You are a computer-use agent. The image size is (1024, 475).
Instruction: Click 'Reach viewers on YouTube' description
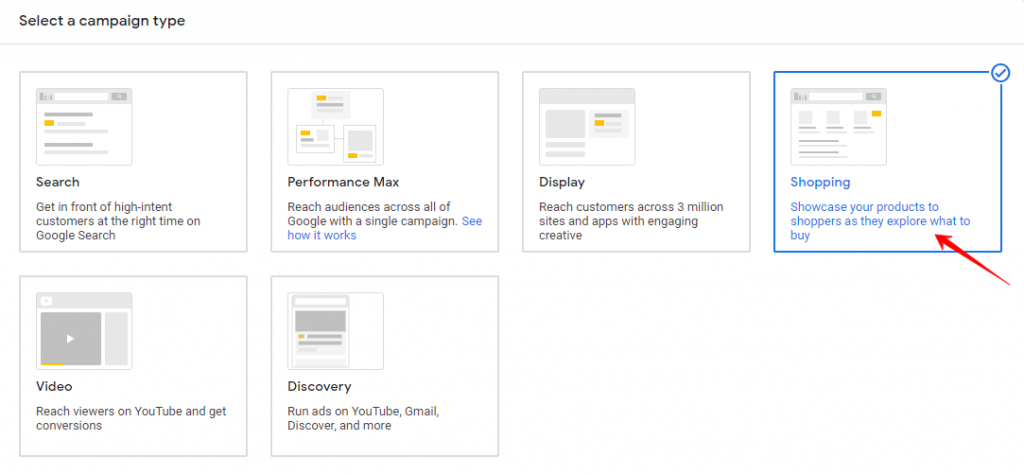coord(131,418)
